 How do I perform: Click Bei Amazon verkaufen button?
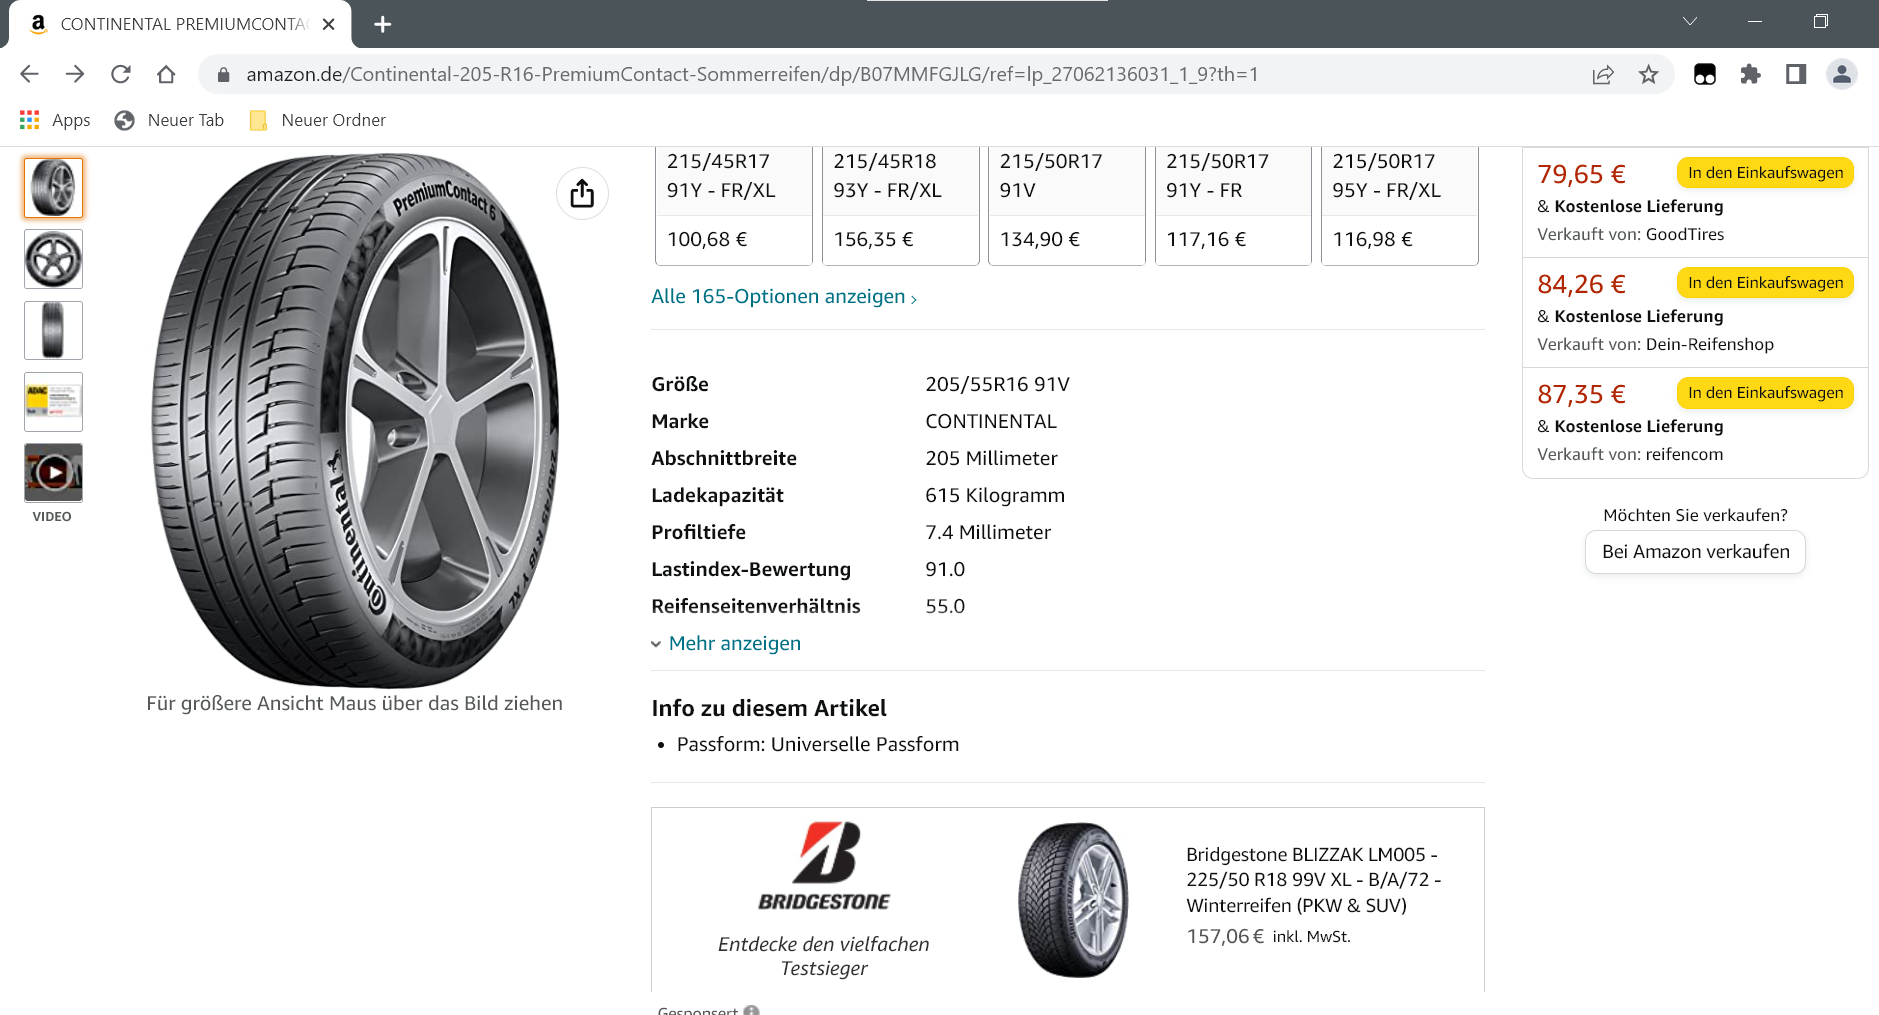tap(1695, 552)
